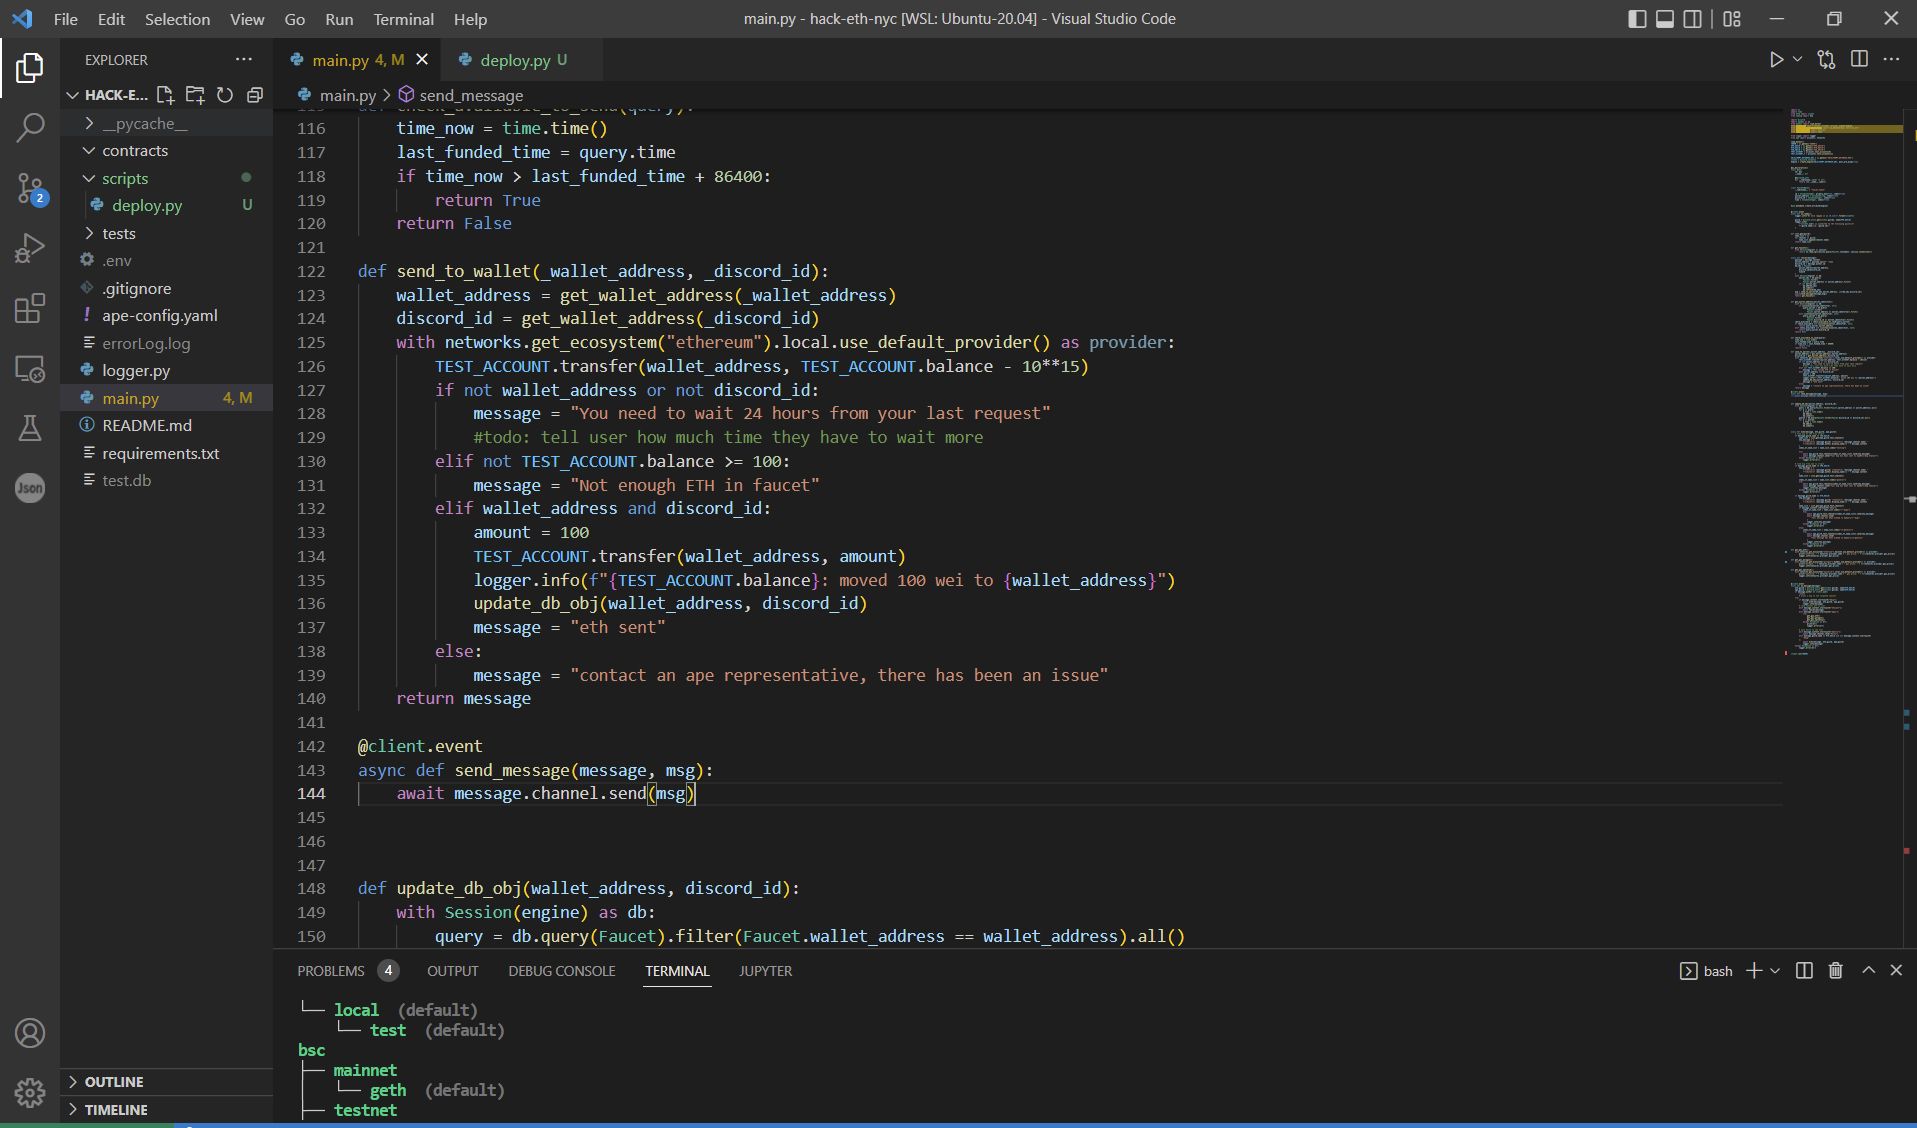Close the bottom panel
Image resolution: width=1917 pixels, height=1128 pixels.
(1896, 970)
